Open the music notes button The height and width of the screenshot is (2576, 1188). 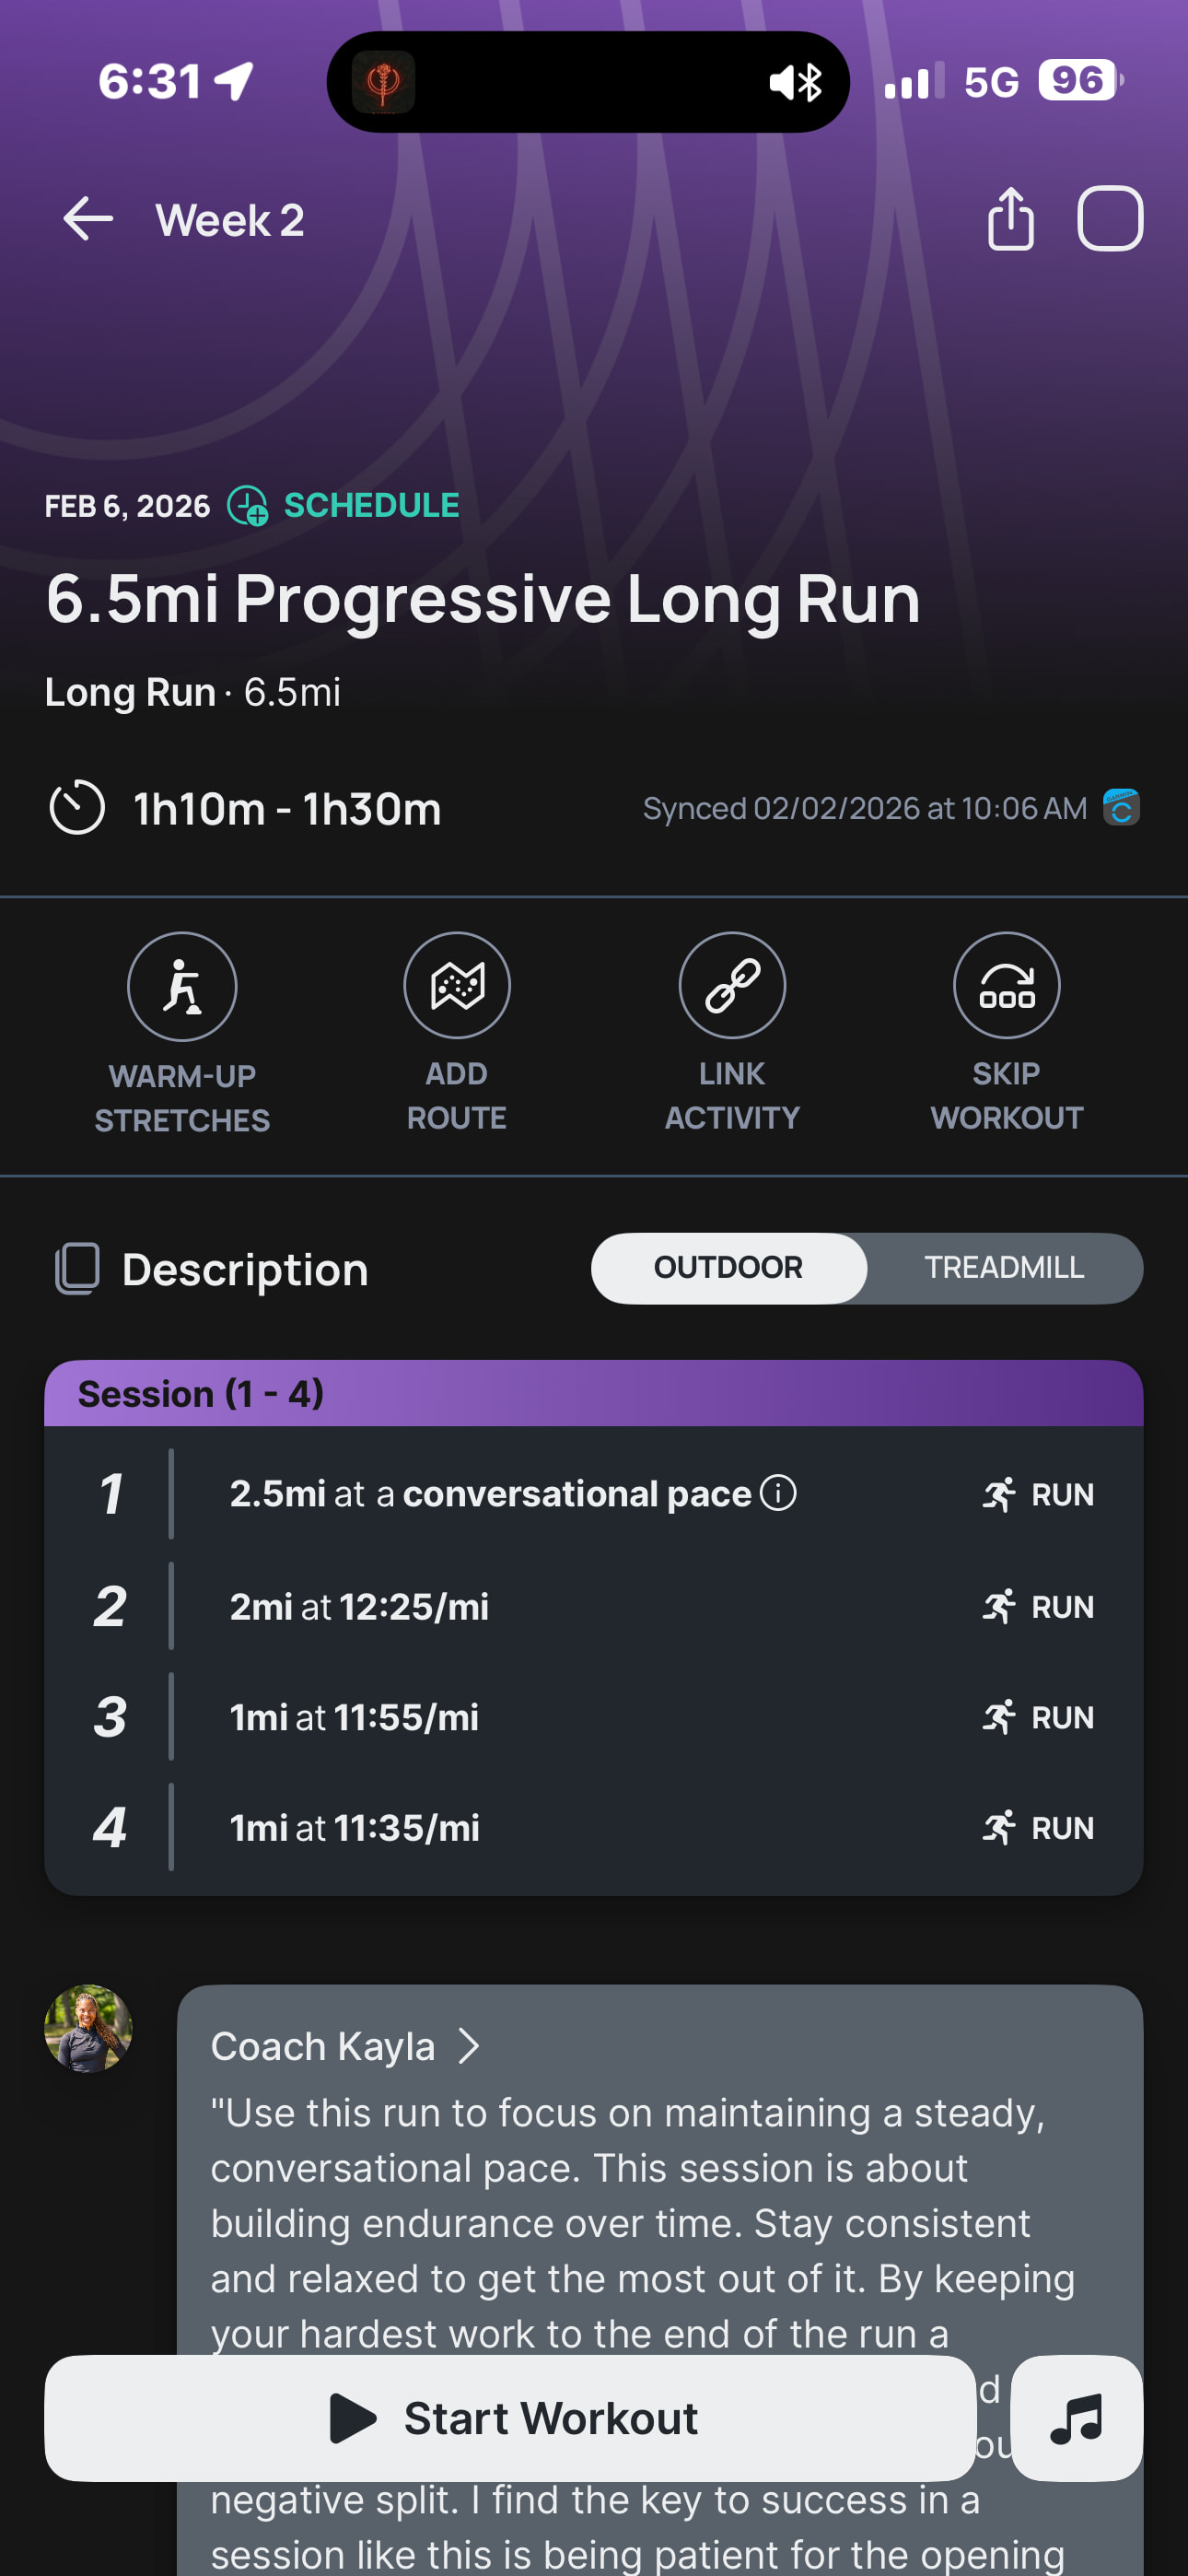click(1076, 2418)
